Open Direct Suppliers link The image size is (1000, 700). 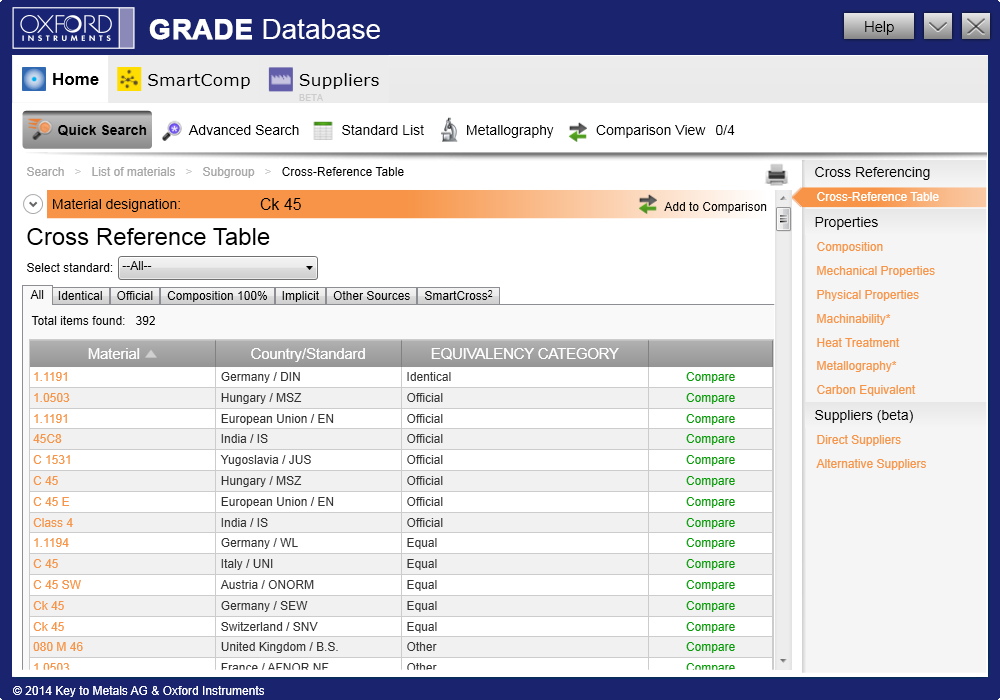858,440
